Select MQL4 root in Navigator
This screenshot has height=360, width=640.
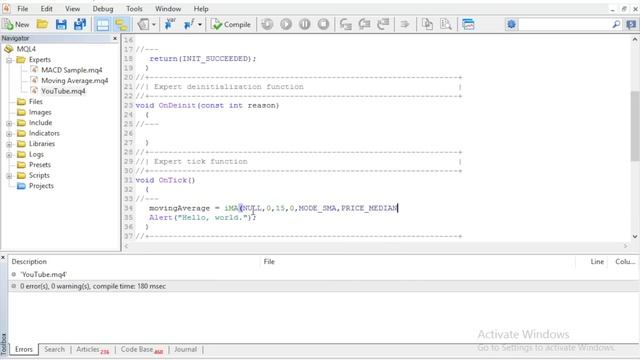[x=26, y=49]
